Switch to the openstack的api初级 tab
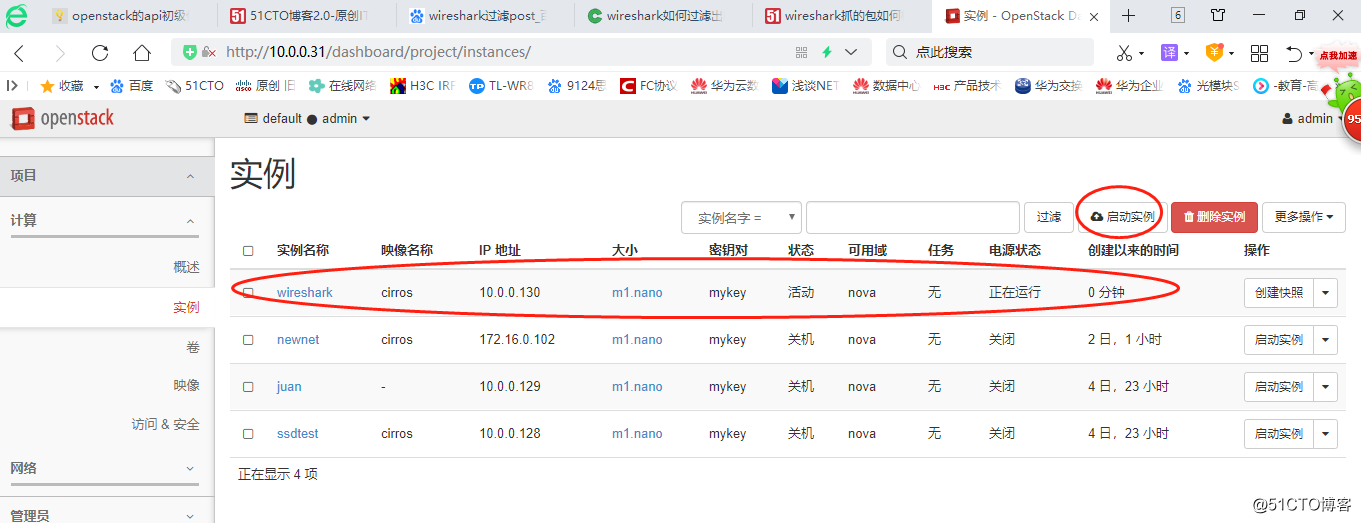The height and width of the screenshot is (523, 1361). point(118,15)
